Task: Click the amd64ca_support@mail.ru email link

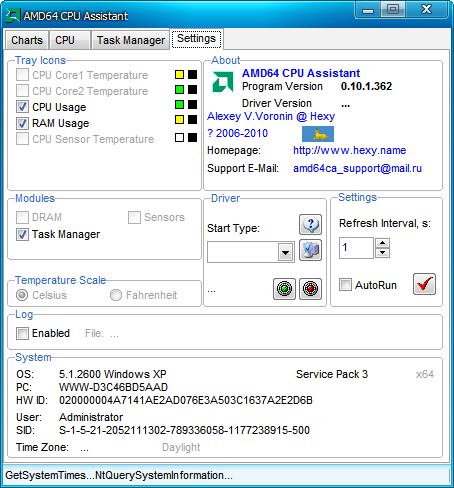Action: coord(357,168)
